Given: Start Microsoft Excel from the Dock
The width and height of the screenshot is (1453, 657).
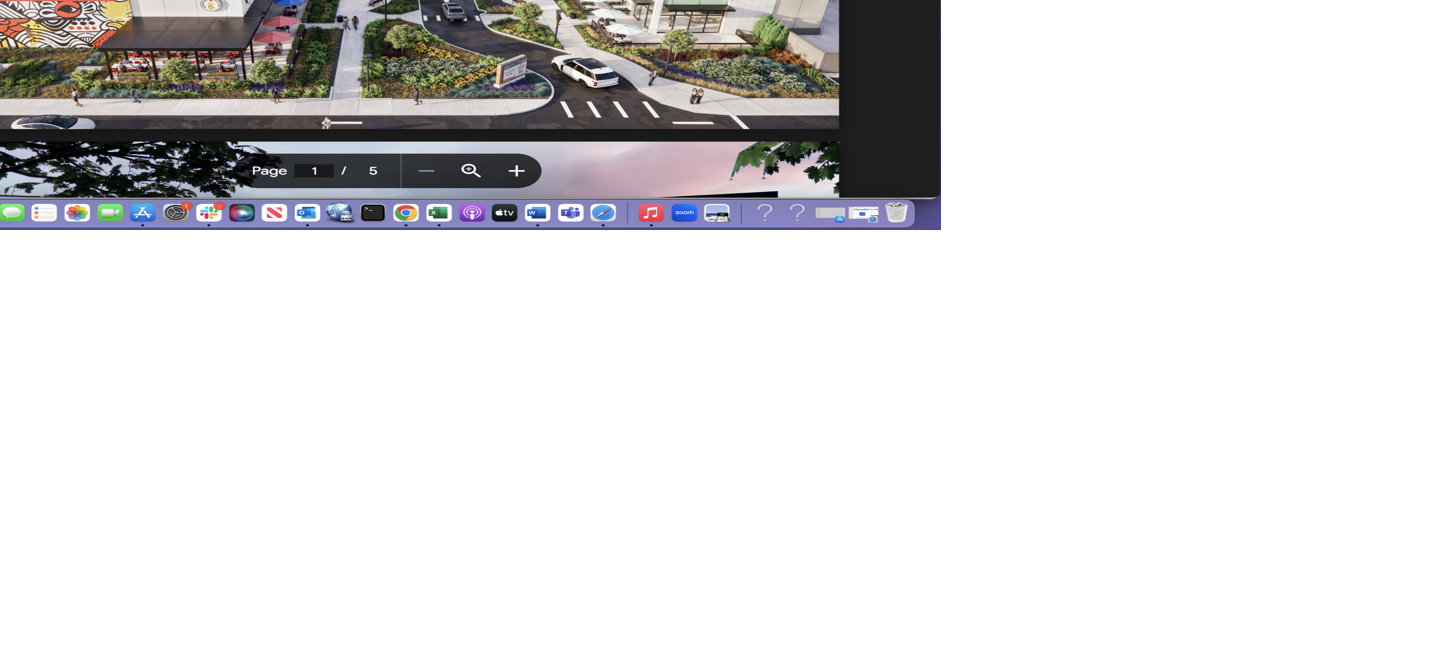Looking at the screenshot, I should (437, 212).
